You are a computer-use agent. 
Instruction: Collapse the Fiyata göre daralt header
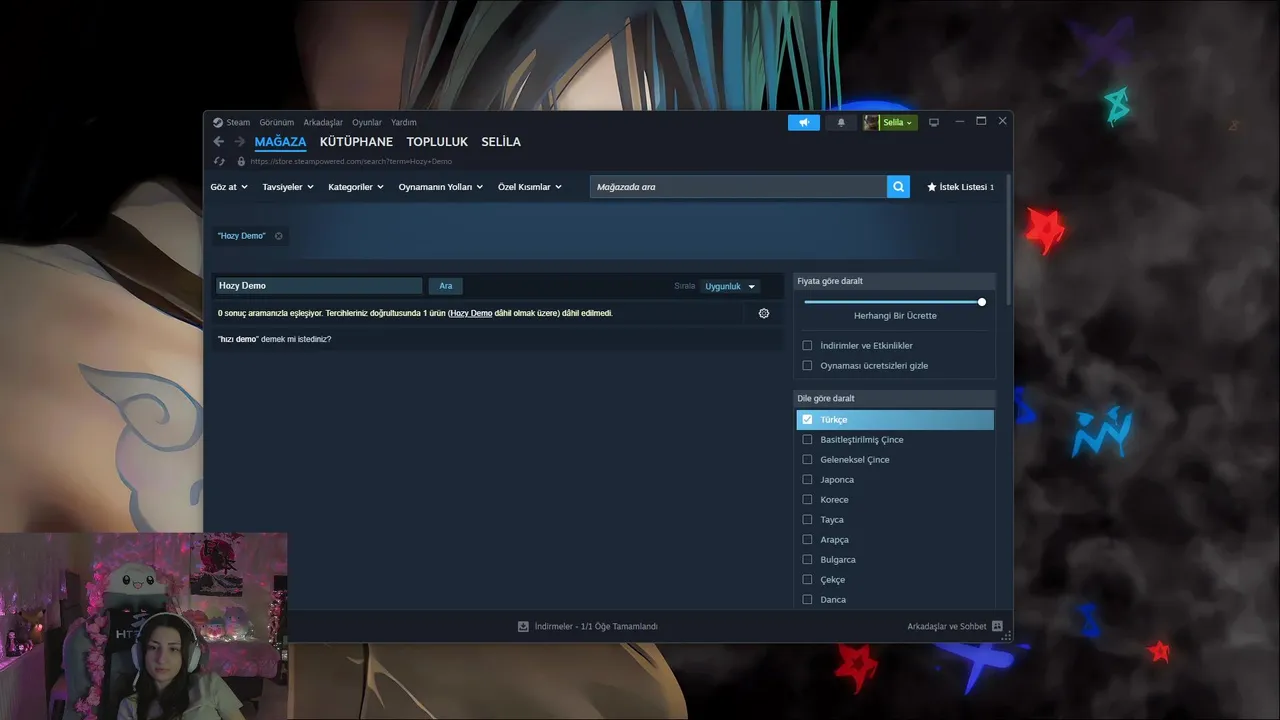click(895, 281)
